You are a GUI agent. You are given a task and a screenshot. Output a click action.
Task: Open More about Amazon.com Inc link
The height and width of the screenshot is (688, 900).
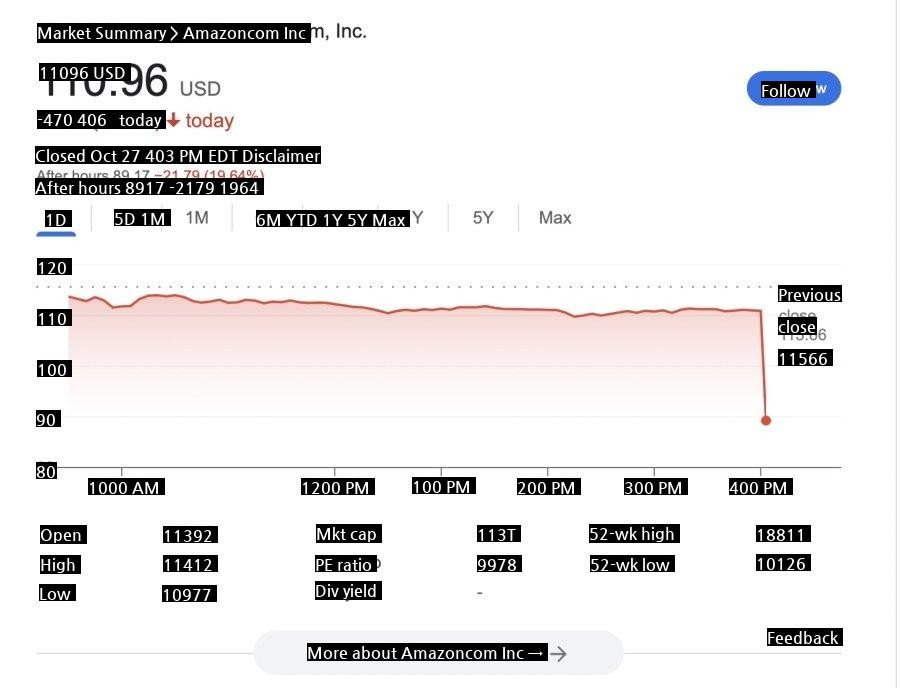[426, 653]
